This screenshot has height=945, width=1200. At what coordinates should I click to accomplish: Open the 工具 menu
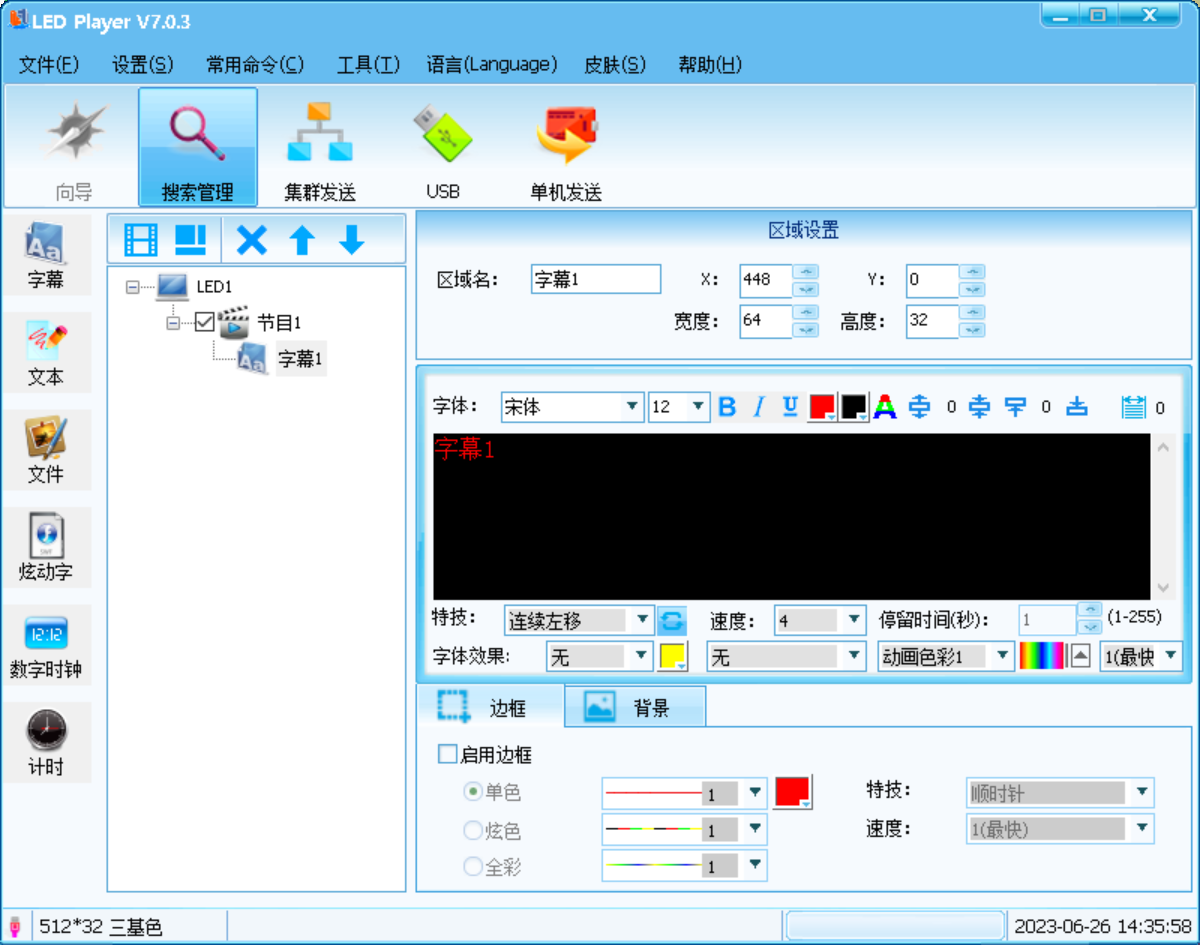[368, 64]
